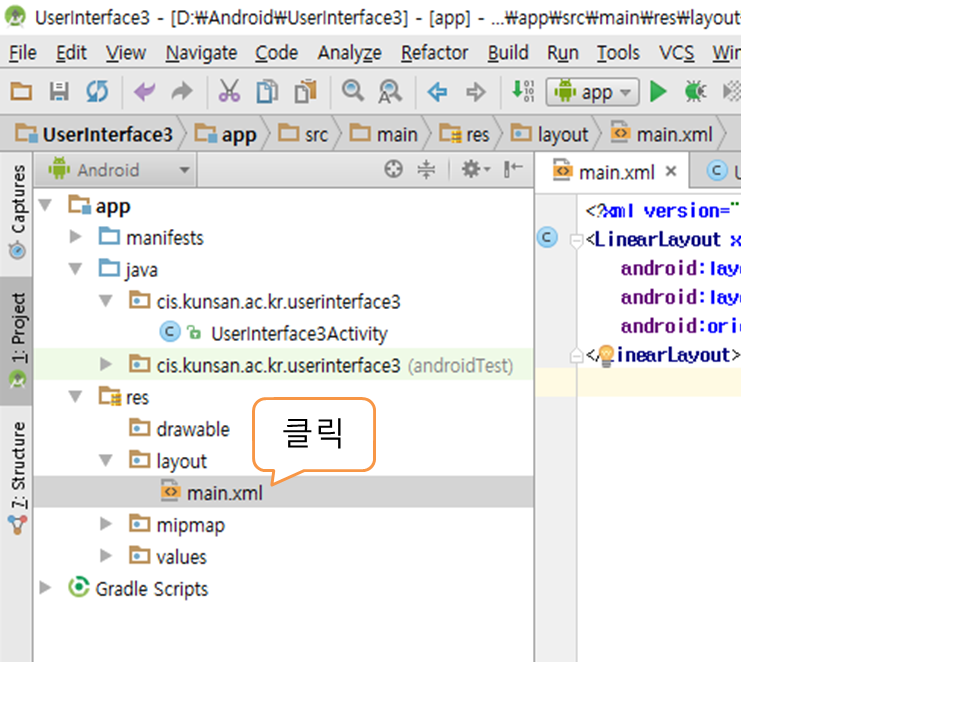Click the Synchronize icon in the toolbar
The image size is (960, 720).
tap(96, 92)
